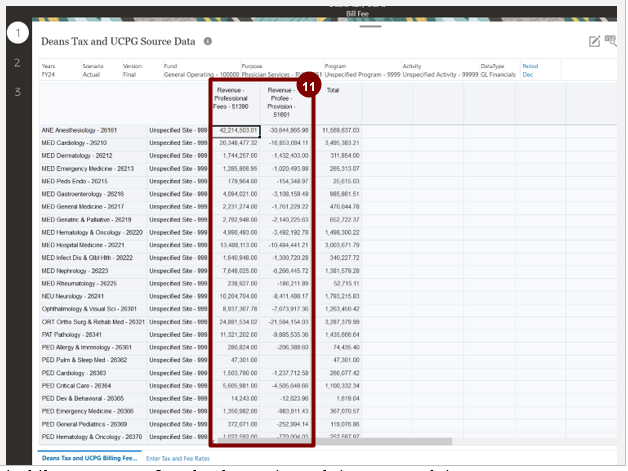Select row PED Emergency Medicine - 26366
The height and width of the screenshot is (471, 628).
87,411
